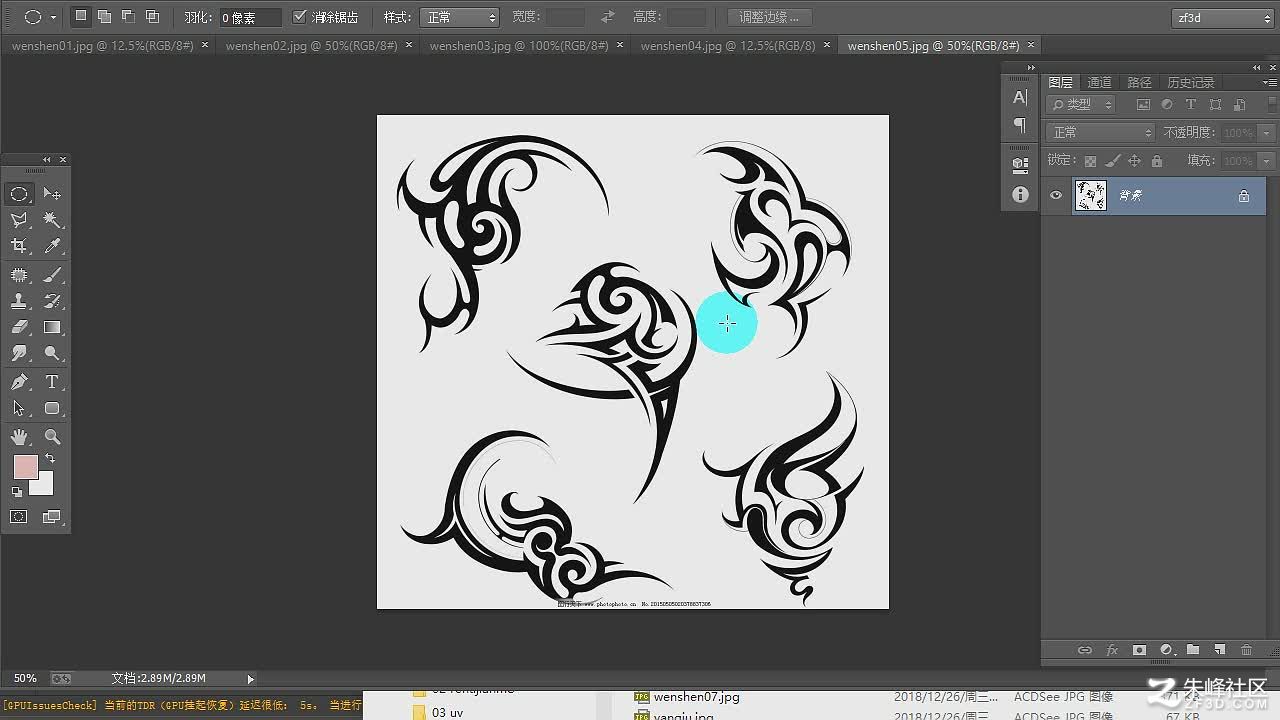
Task: Choose New Selection mode
Action: (81, 17)
